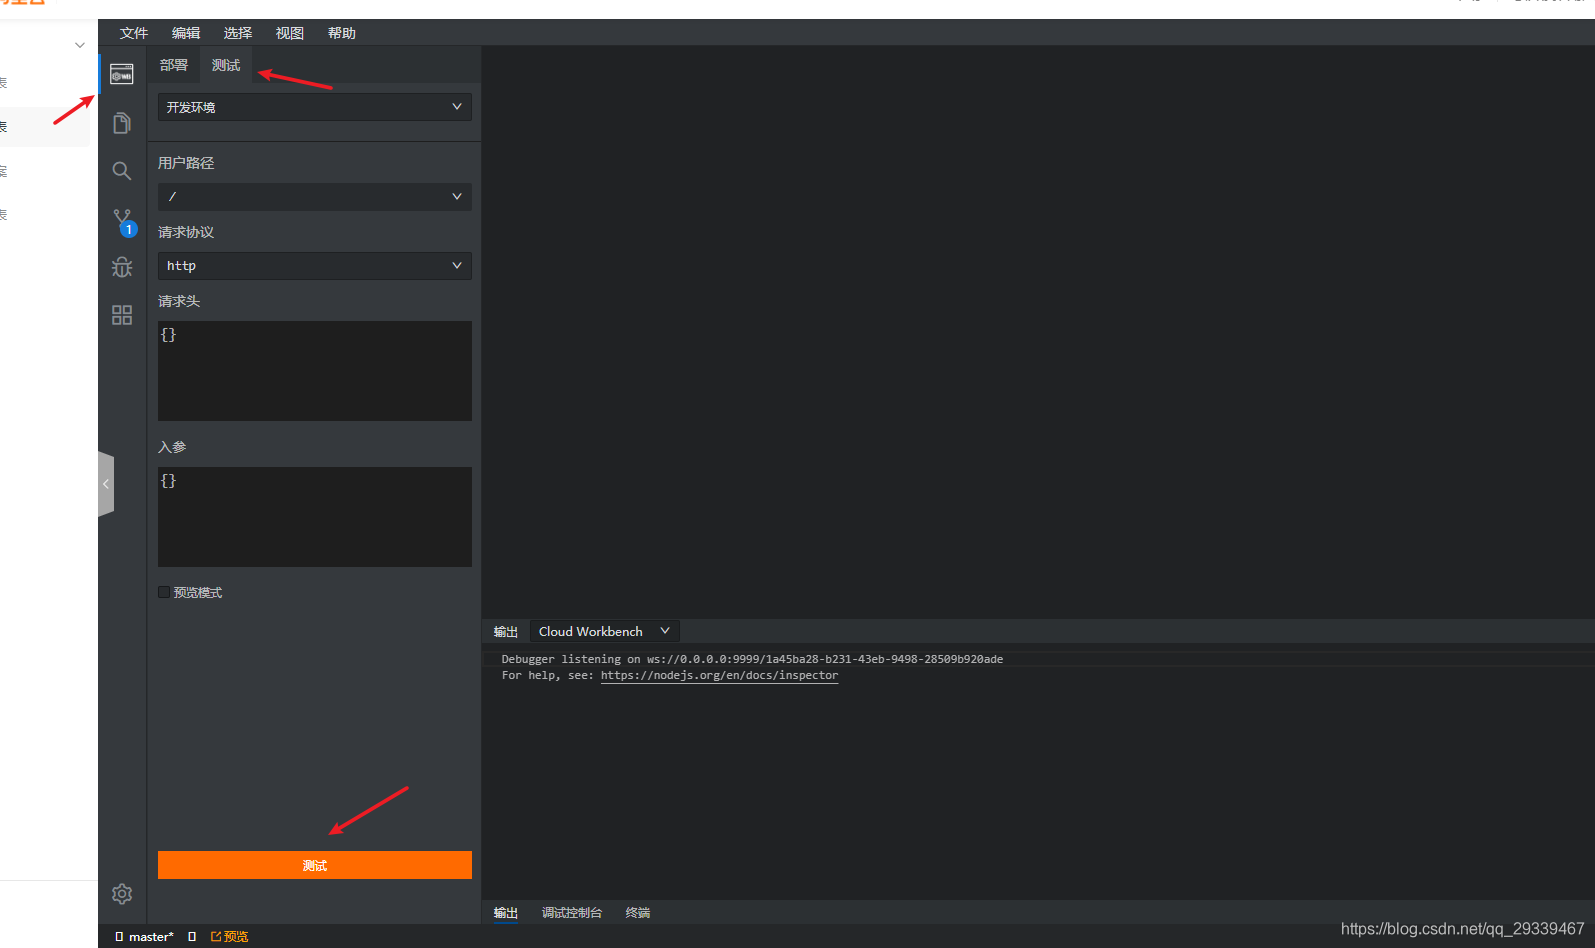
Task: Open settings gear in activity bar
Action: pyautogui.click(x=122, y=894)
